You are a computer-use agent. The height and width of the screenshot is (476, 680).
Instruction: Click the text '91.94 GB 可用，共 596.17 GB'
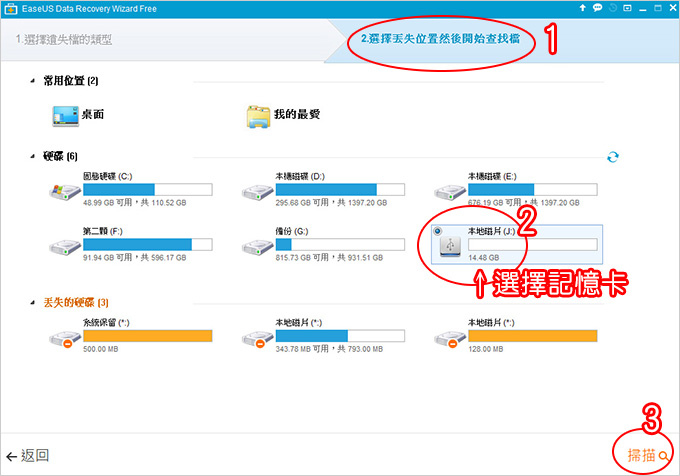pyautogui.click(x=134, y=258)
